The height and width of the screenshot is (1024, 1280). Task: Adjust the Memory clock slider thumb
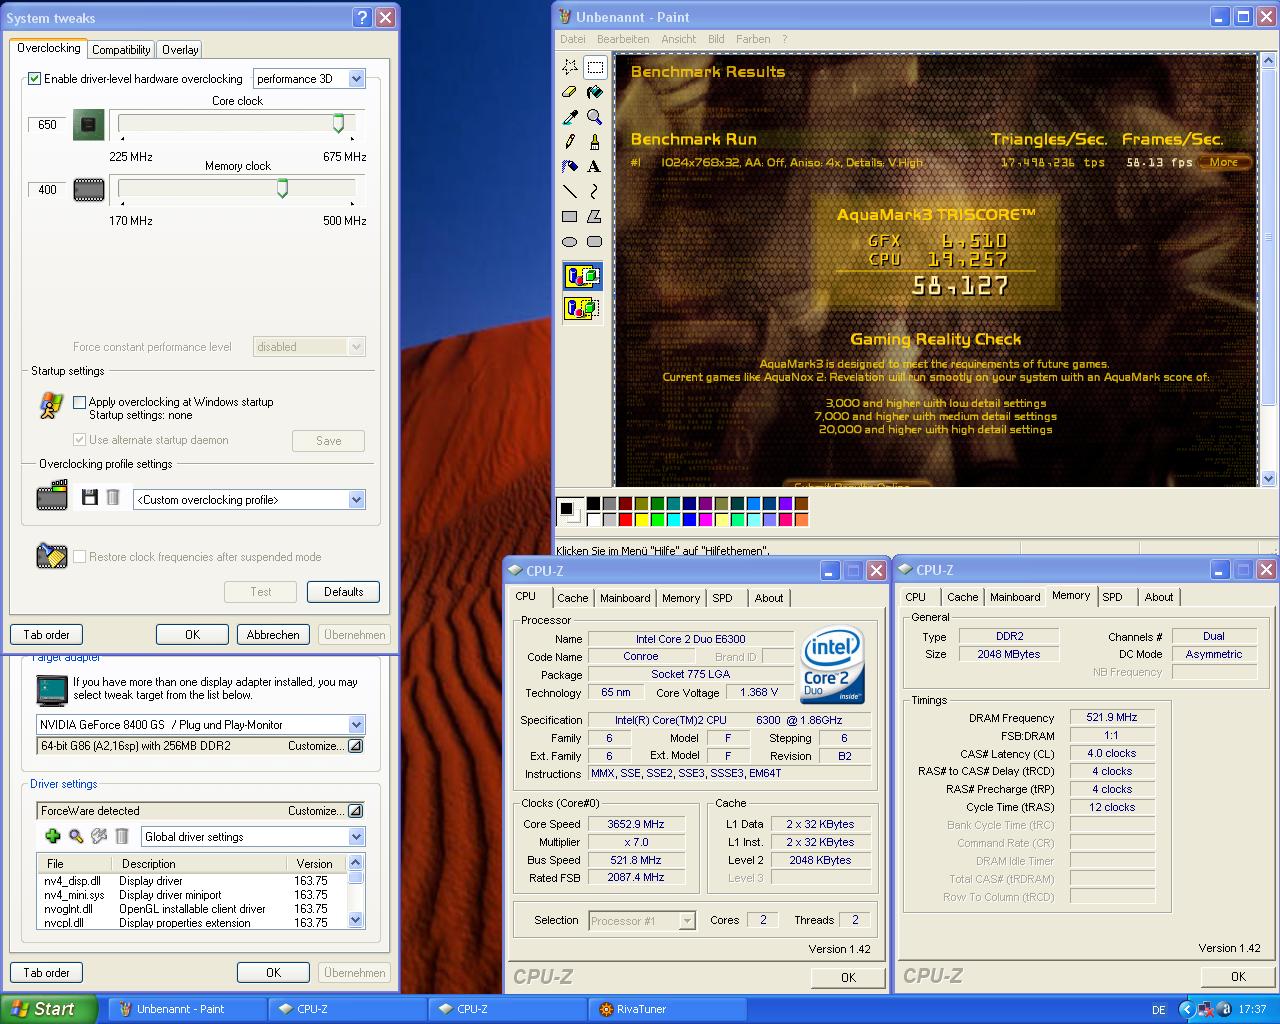(x=282, y=188)
